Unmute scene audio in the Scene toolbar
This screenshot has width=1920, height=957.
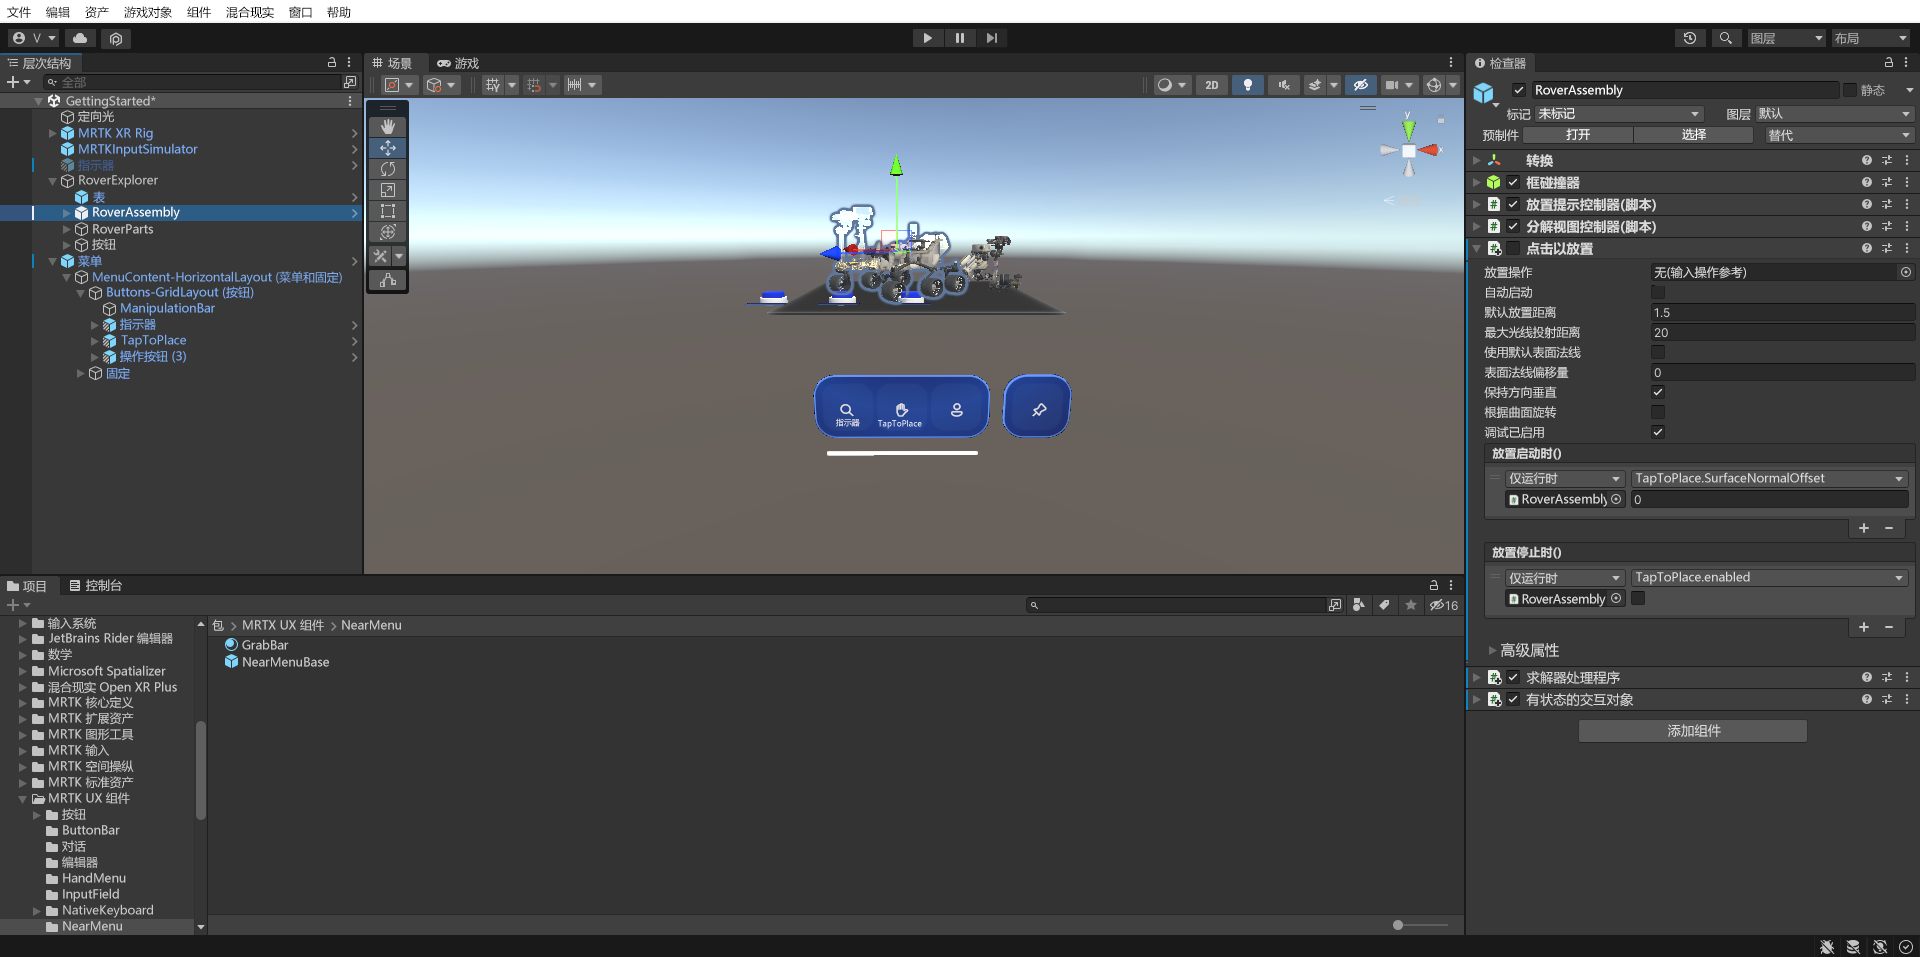[x=1283, y=85]
